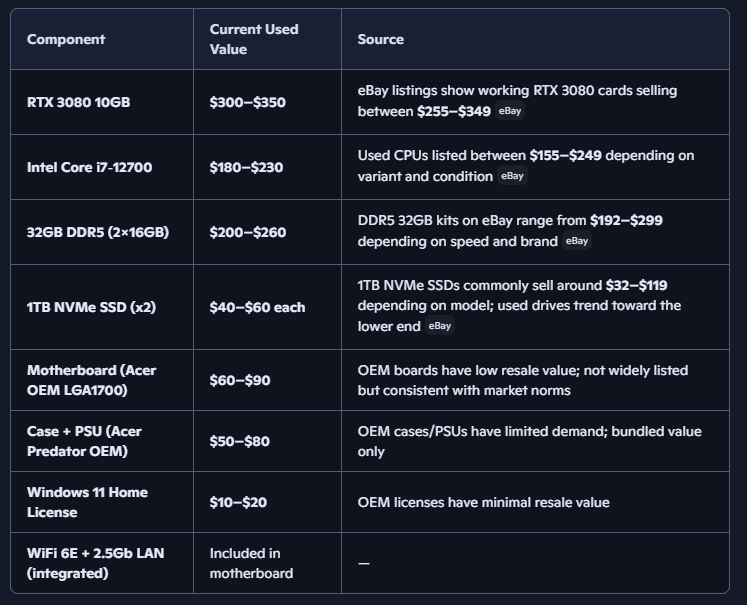Open the eBay citation in the DDR5 row
The height and width of the screenshot is (605, 747).
tap(577, 241)
